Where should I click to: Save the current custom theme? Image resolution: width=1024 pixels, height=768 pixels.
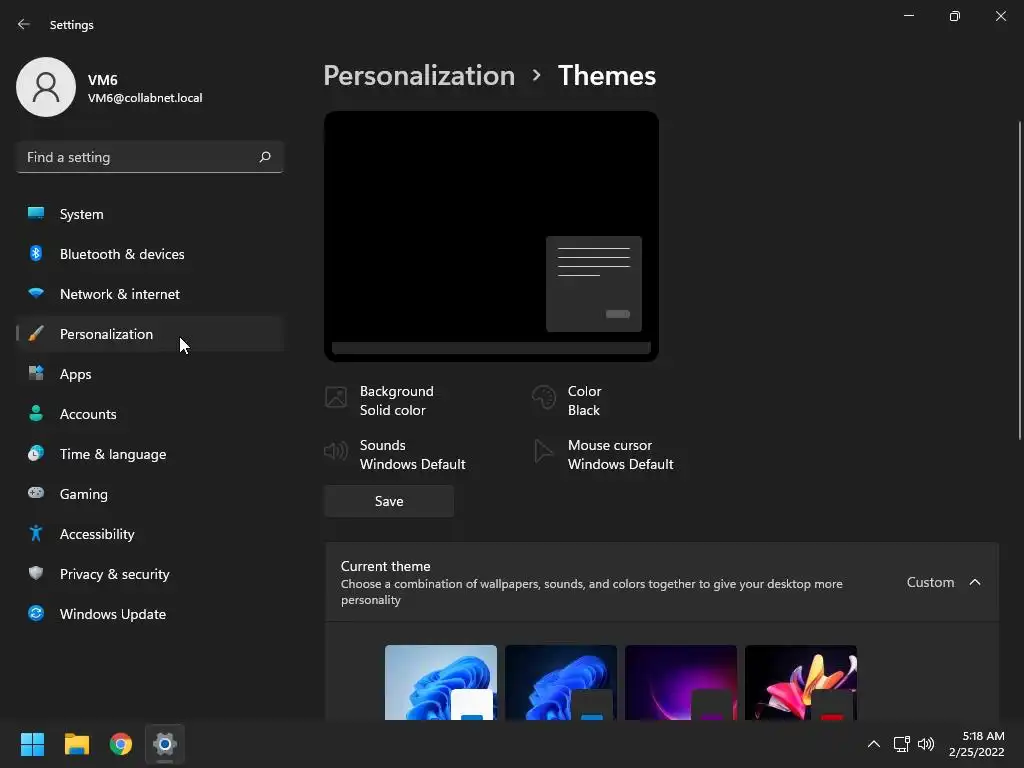click(x=389, y=501)
